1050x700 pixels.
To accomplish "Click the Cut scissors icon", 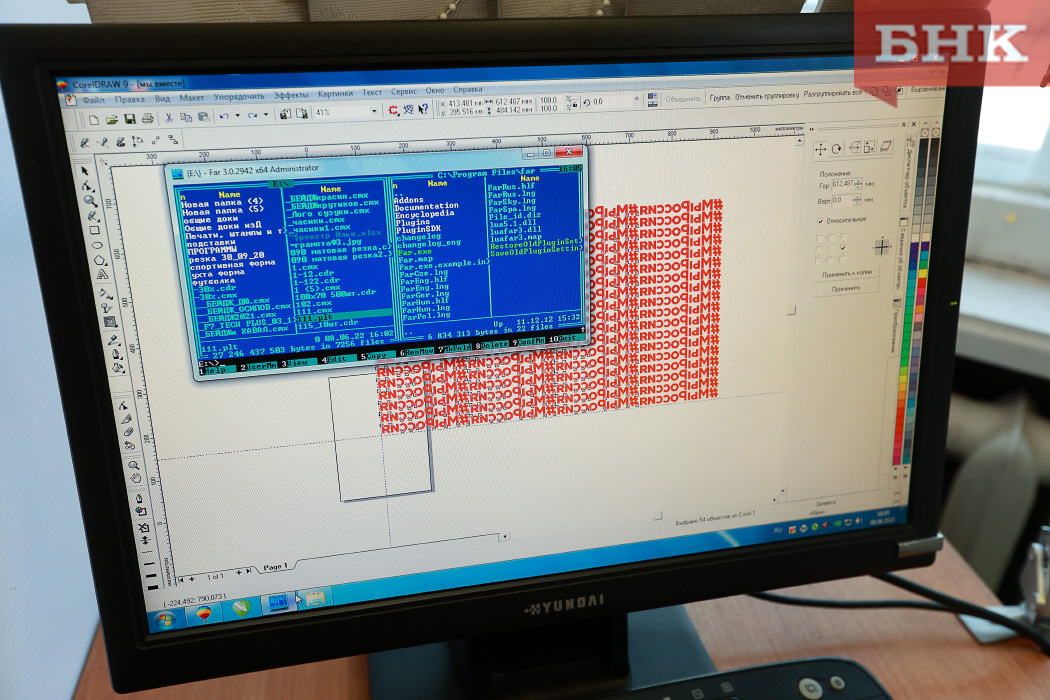I will (170, 117).
